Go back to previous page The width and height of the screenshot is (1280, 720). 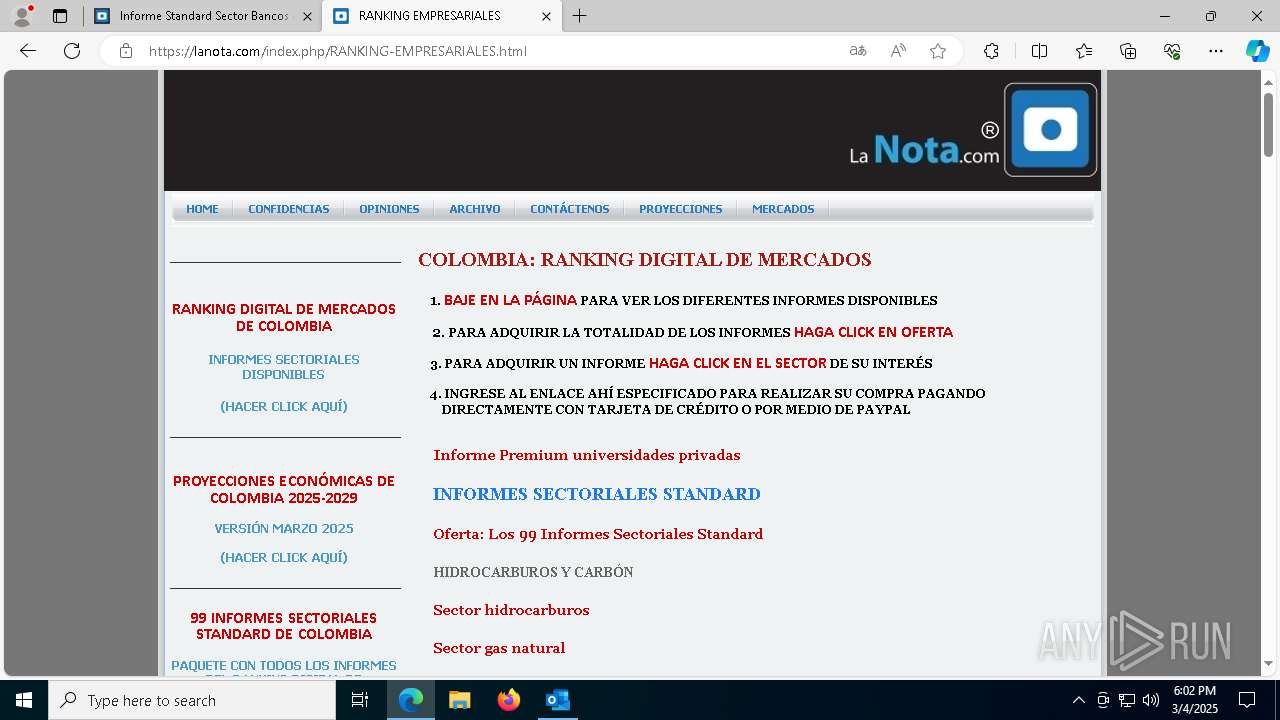28,51
